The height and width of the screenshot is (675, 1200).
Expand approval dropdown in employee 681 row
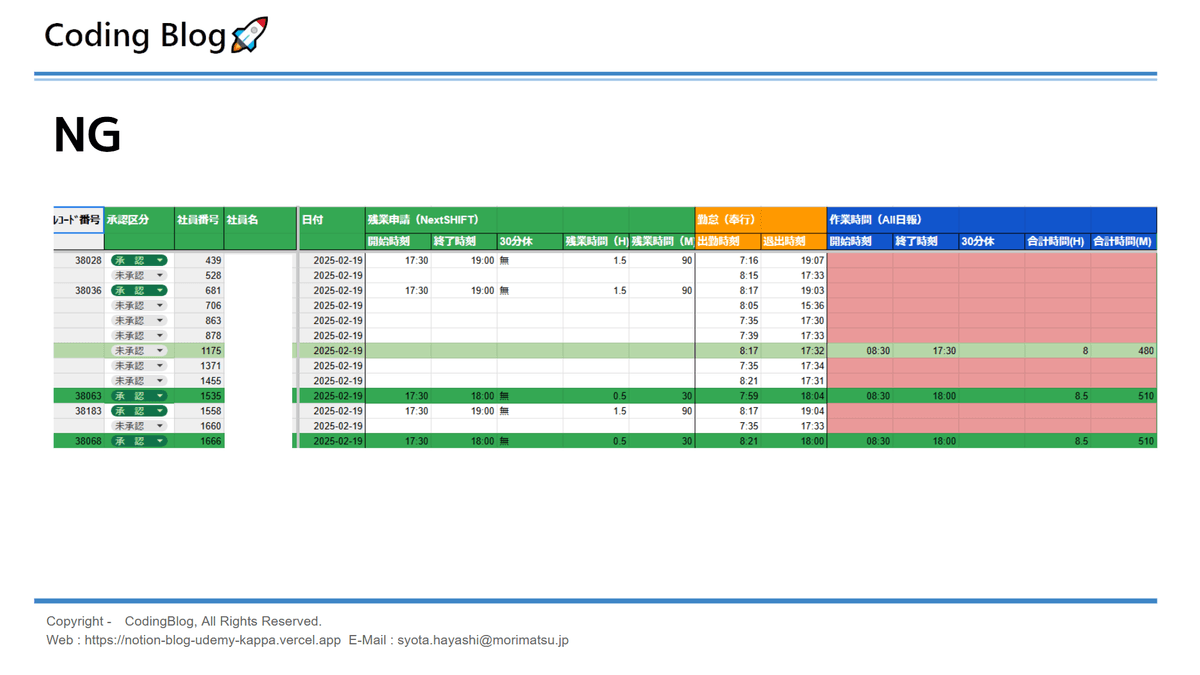click(x=160, y=290)
